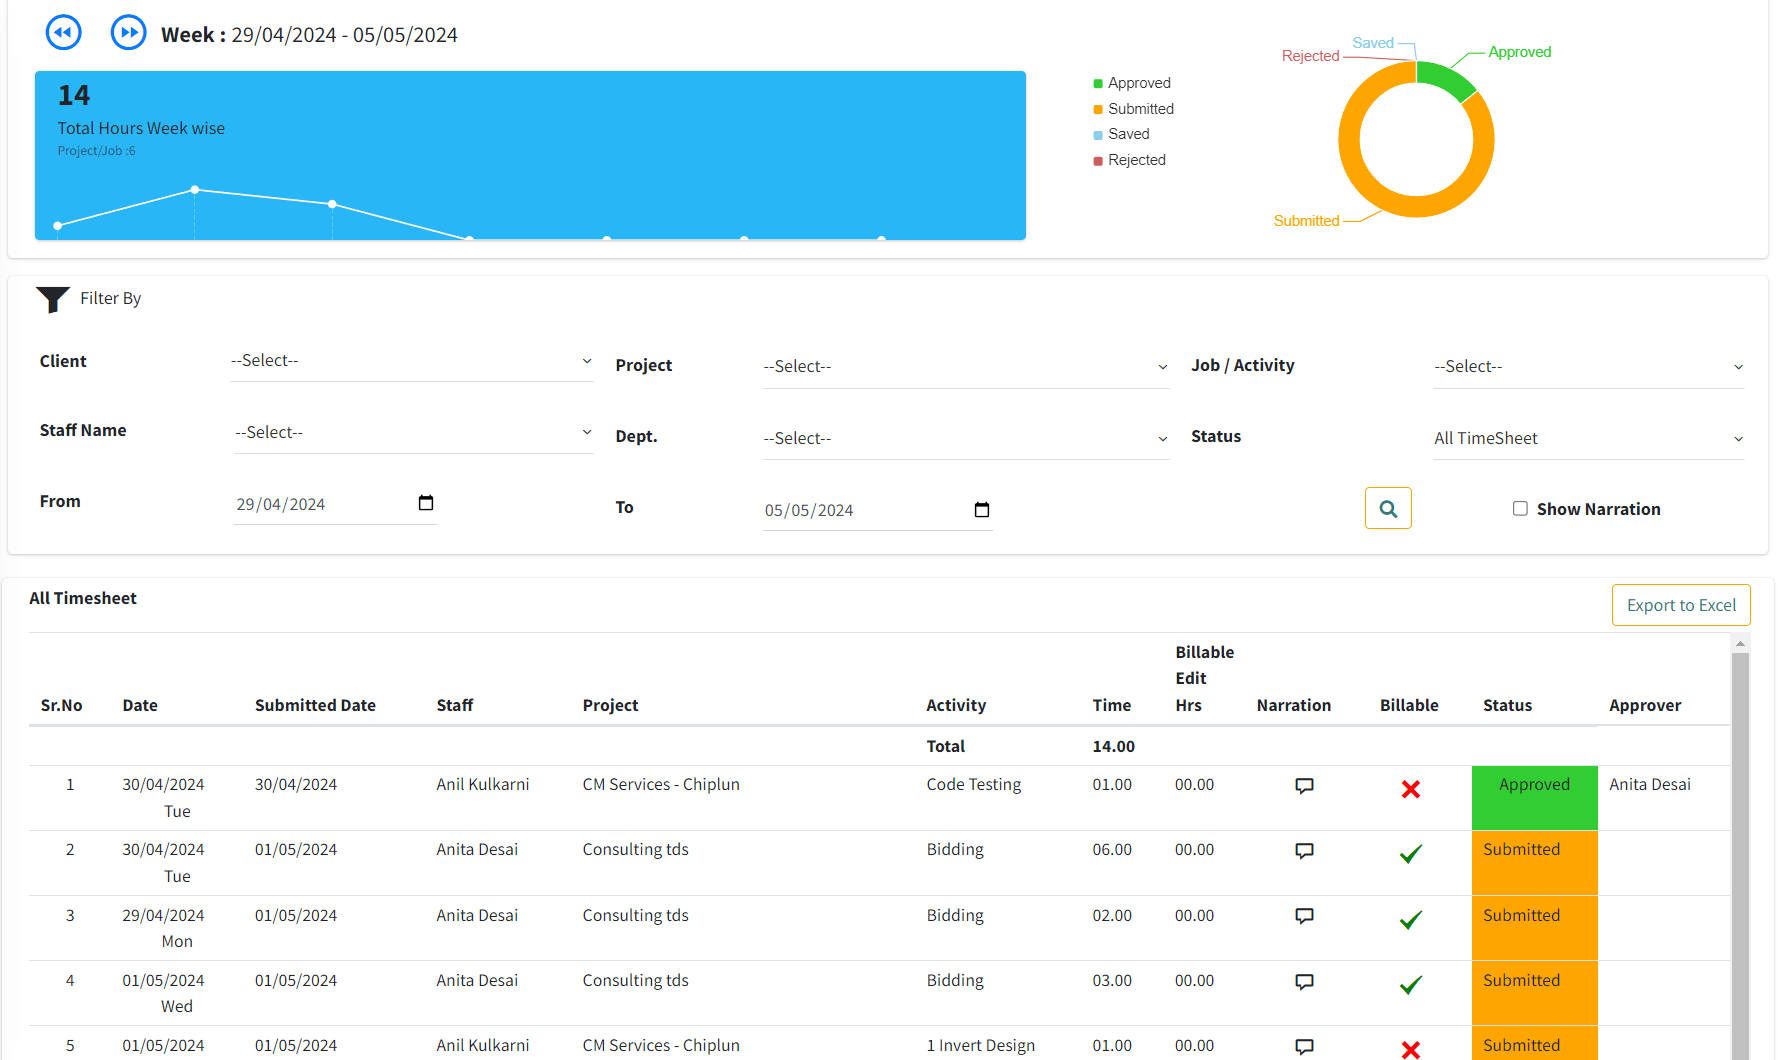Click the chart point at the highest peak
1778x1060 pixels.
point(195,189)
